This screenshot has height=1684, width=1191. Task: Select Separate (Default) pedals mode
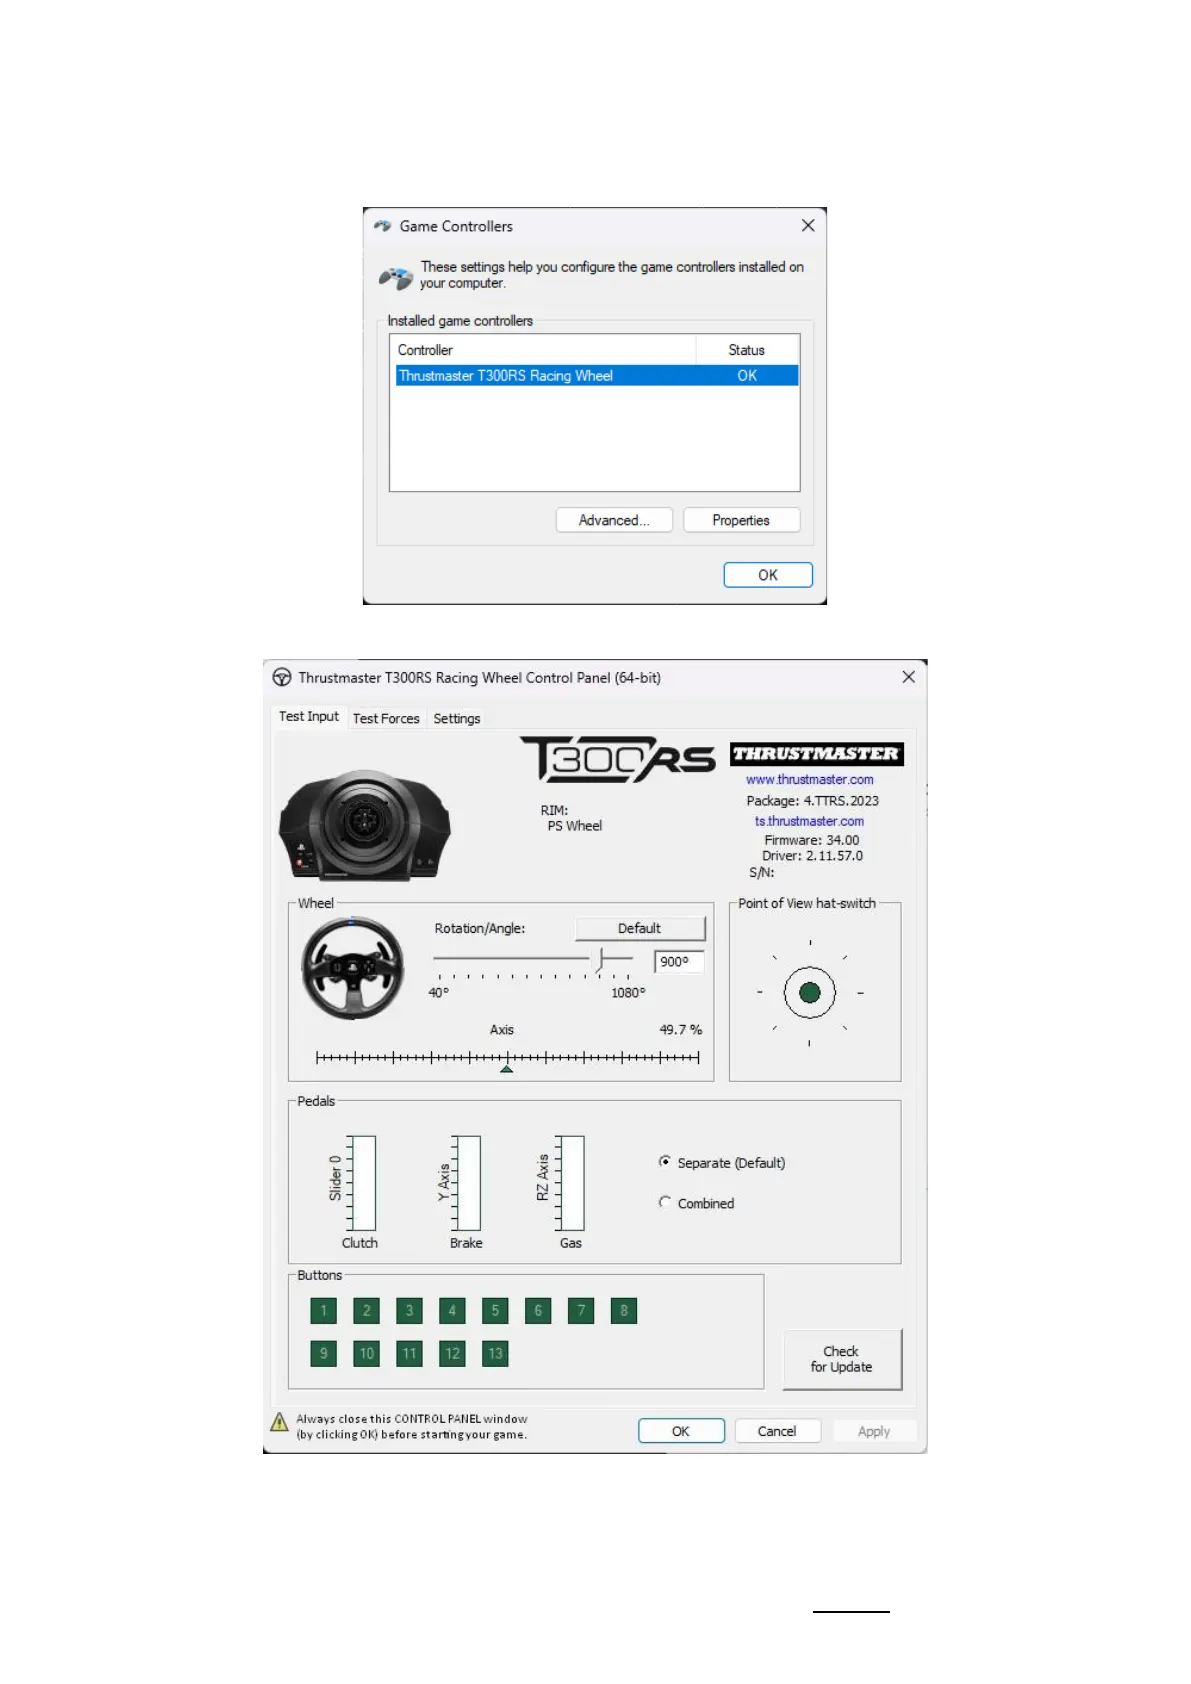(665, 1162)
